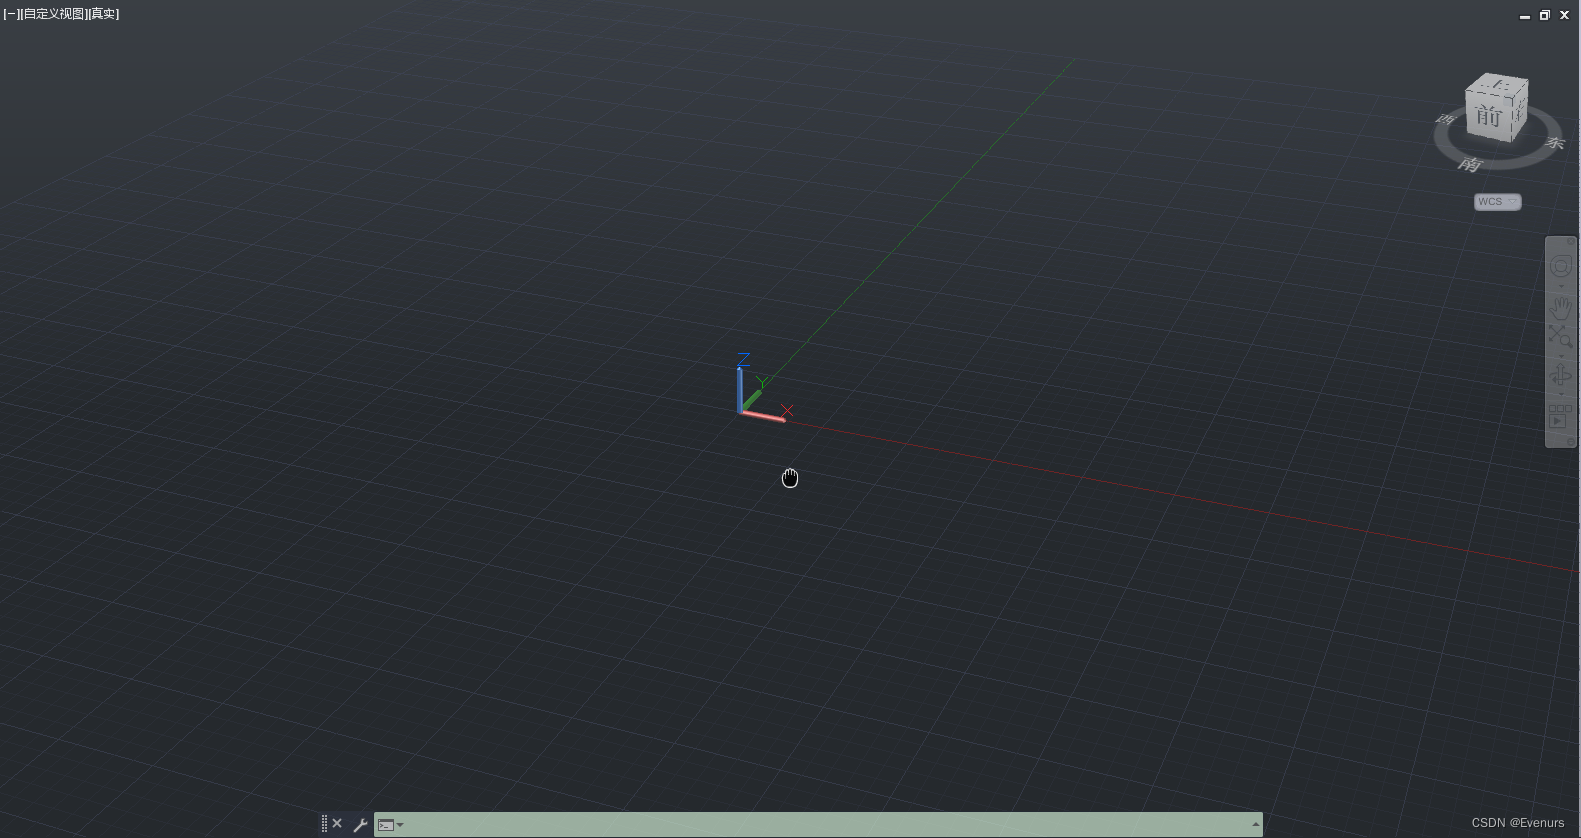Screen dimensions: 1581x838
Task: Open ShowMotion from the navigation bar
Action: click(x=1560, y=417)
